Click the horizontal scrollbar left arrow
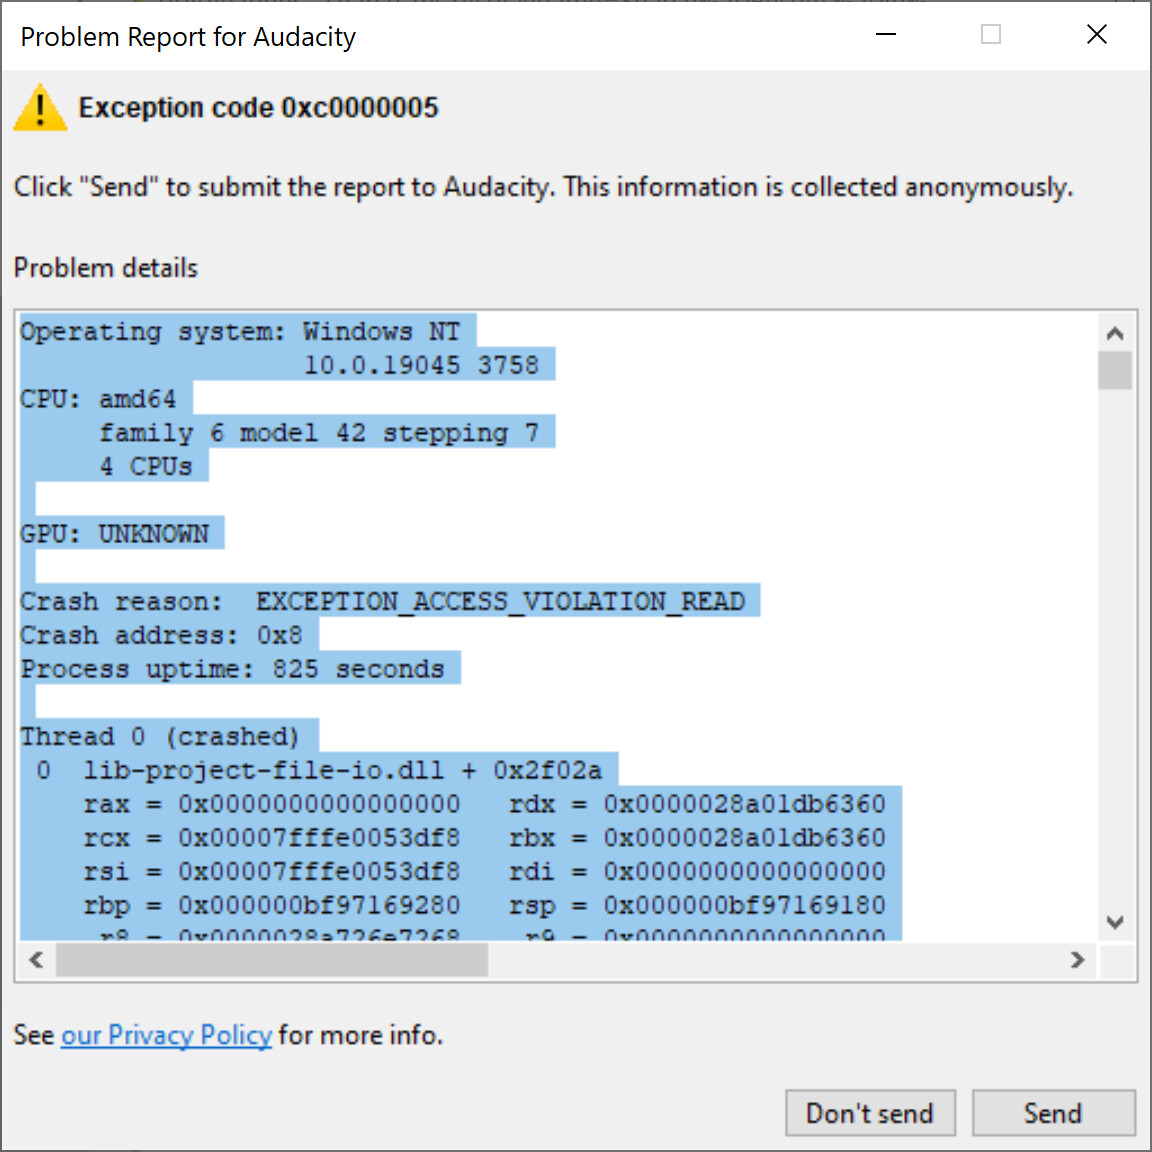1152x1152 pixels. click(35, 960)
